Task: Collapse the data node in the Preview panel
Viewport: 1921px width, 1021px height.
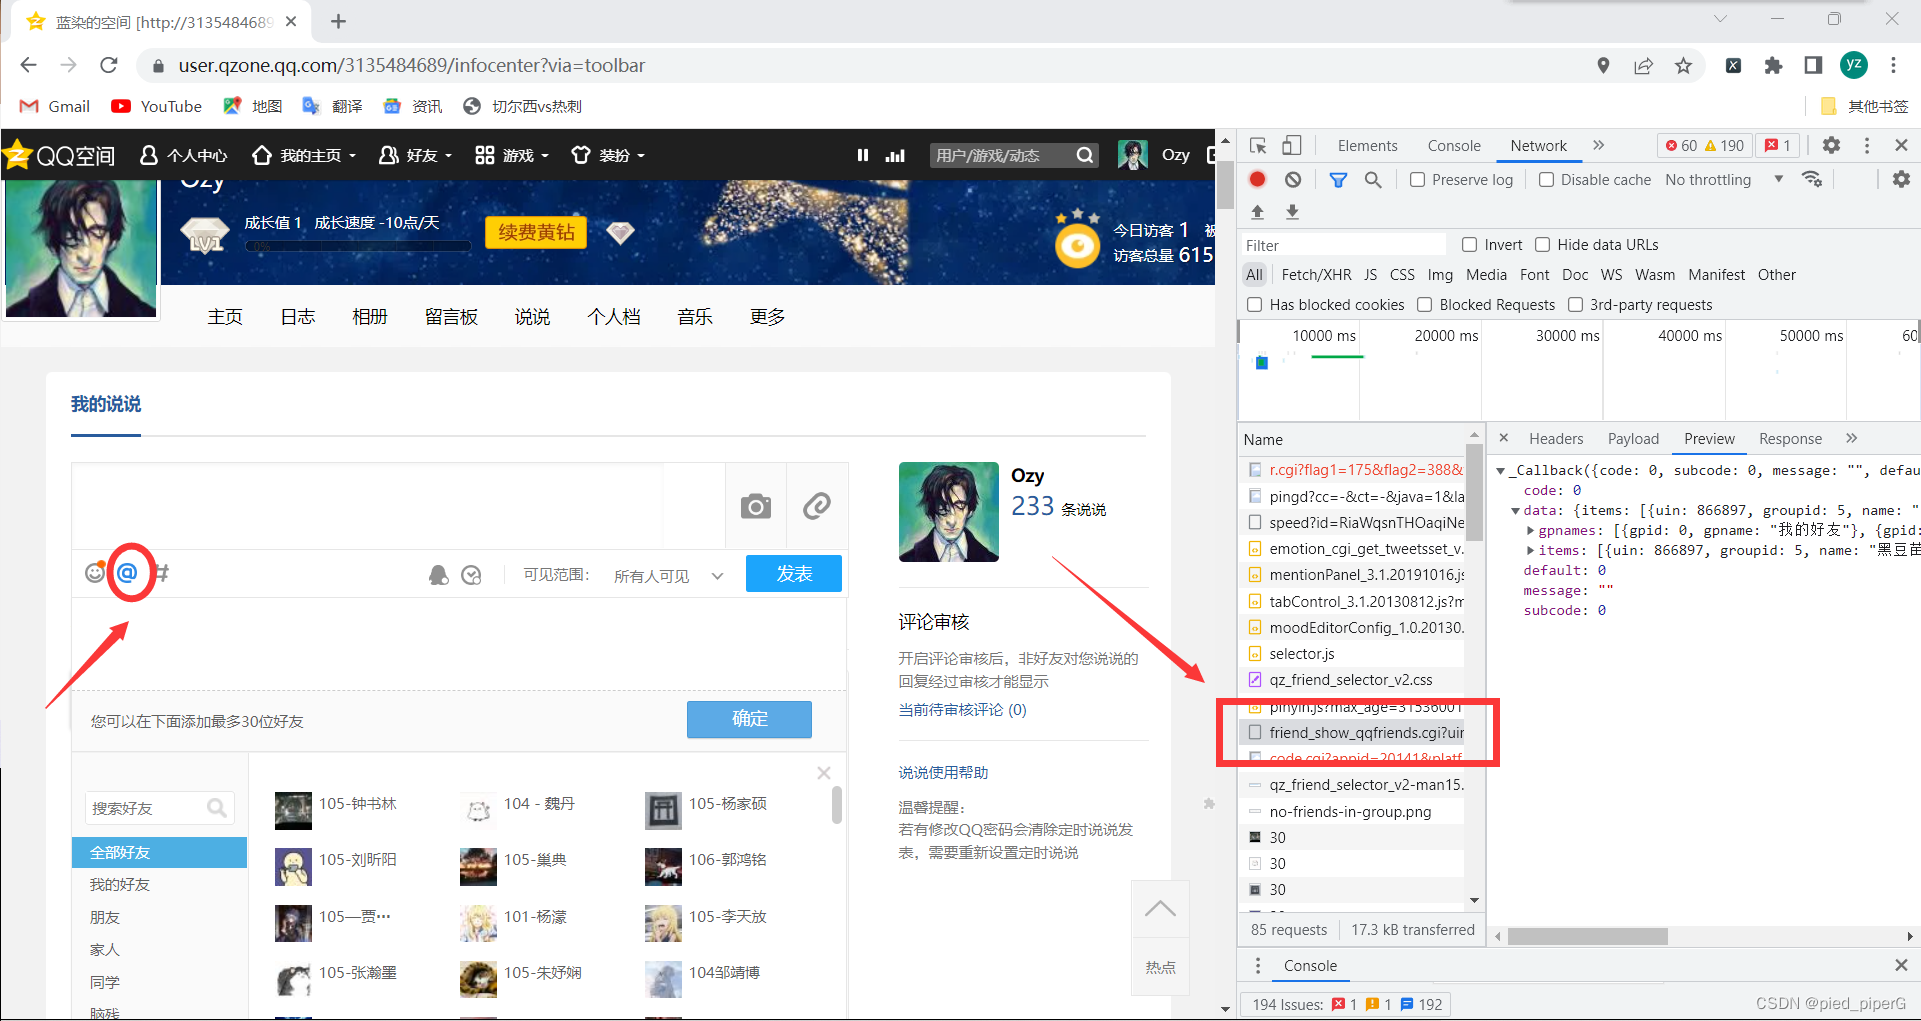Action: pos(1516,510)
